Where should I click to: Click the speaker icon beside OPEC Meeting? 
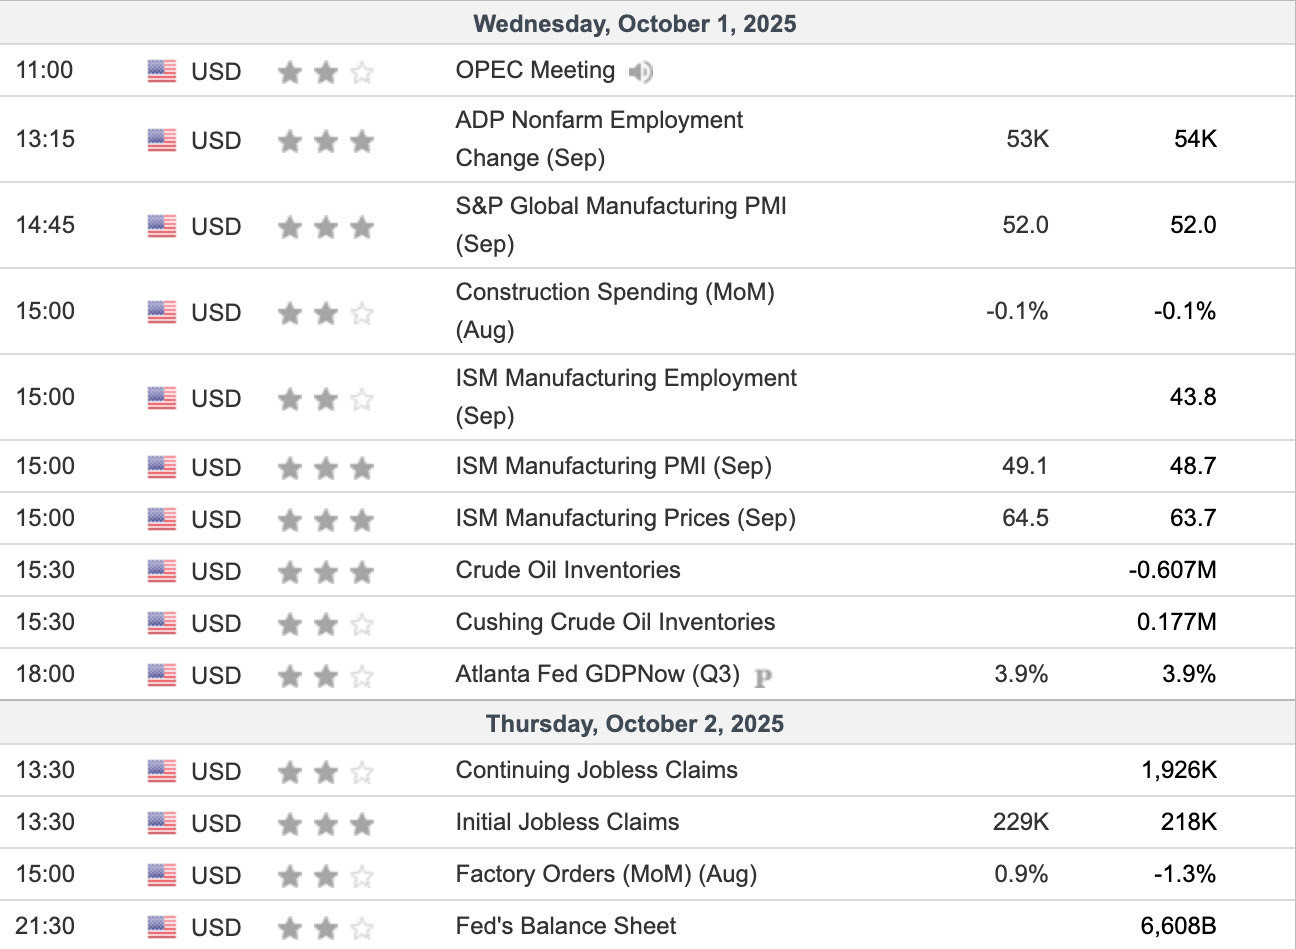click(x=640, y=72)
